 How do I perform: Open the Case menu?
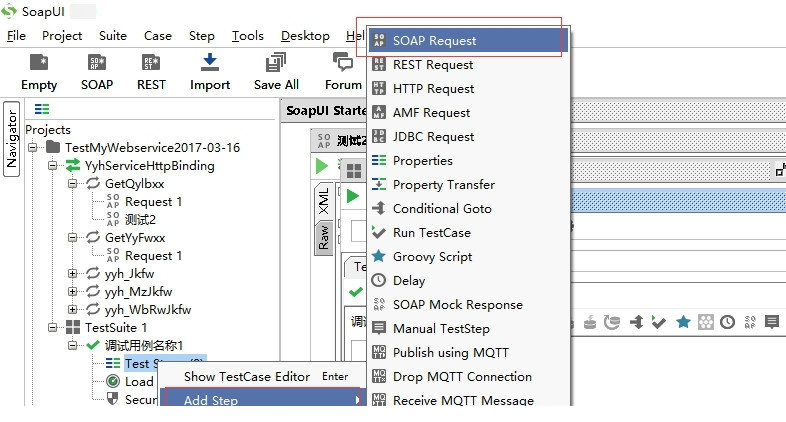[x=158, y=36]
